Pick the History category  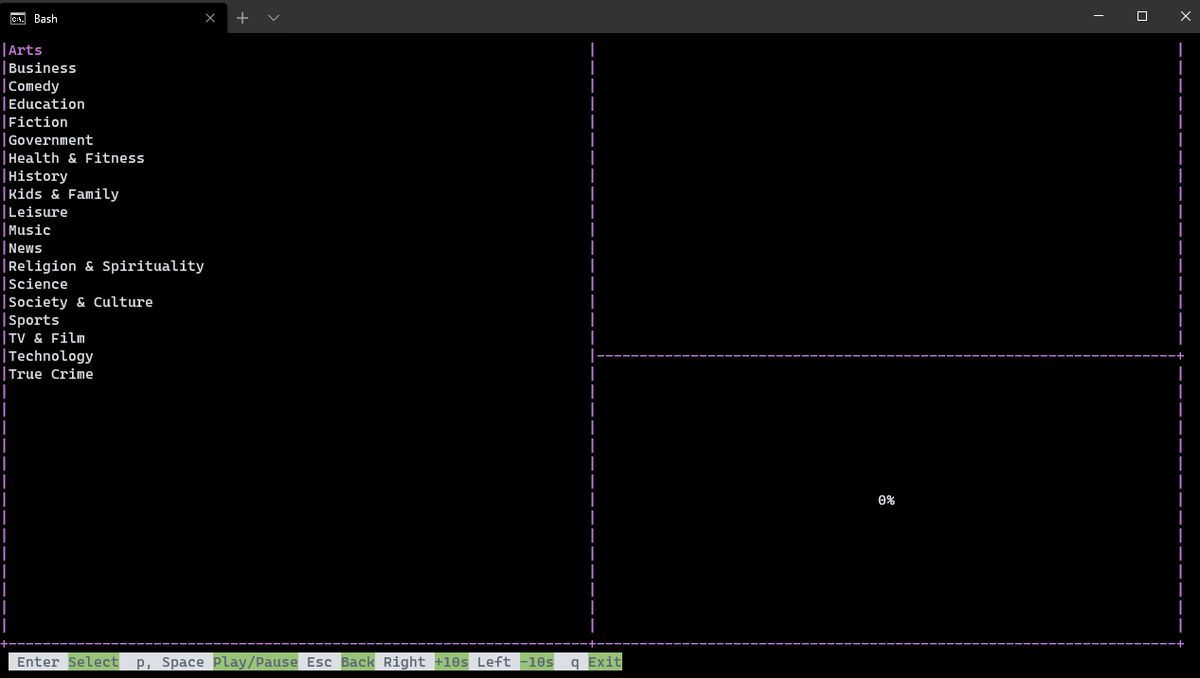(38, 176)
